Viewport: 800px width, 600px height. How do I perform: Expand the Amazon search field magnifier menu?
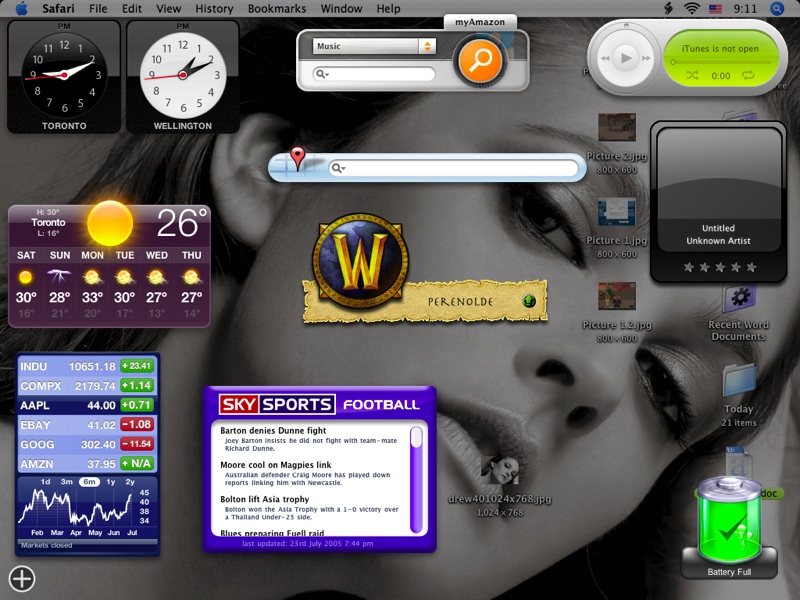[322, 74]
